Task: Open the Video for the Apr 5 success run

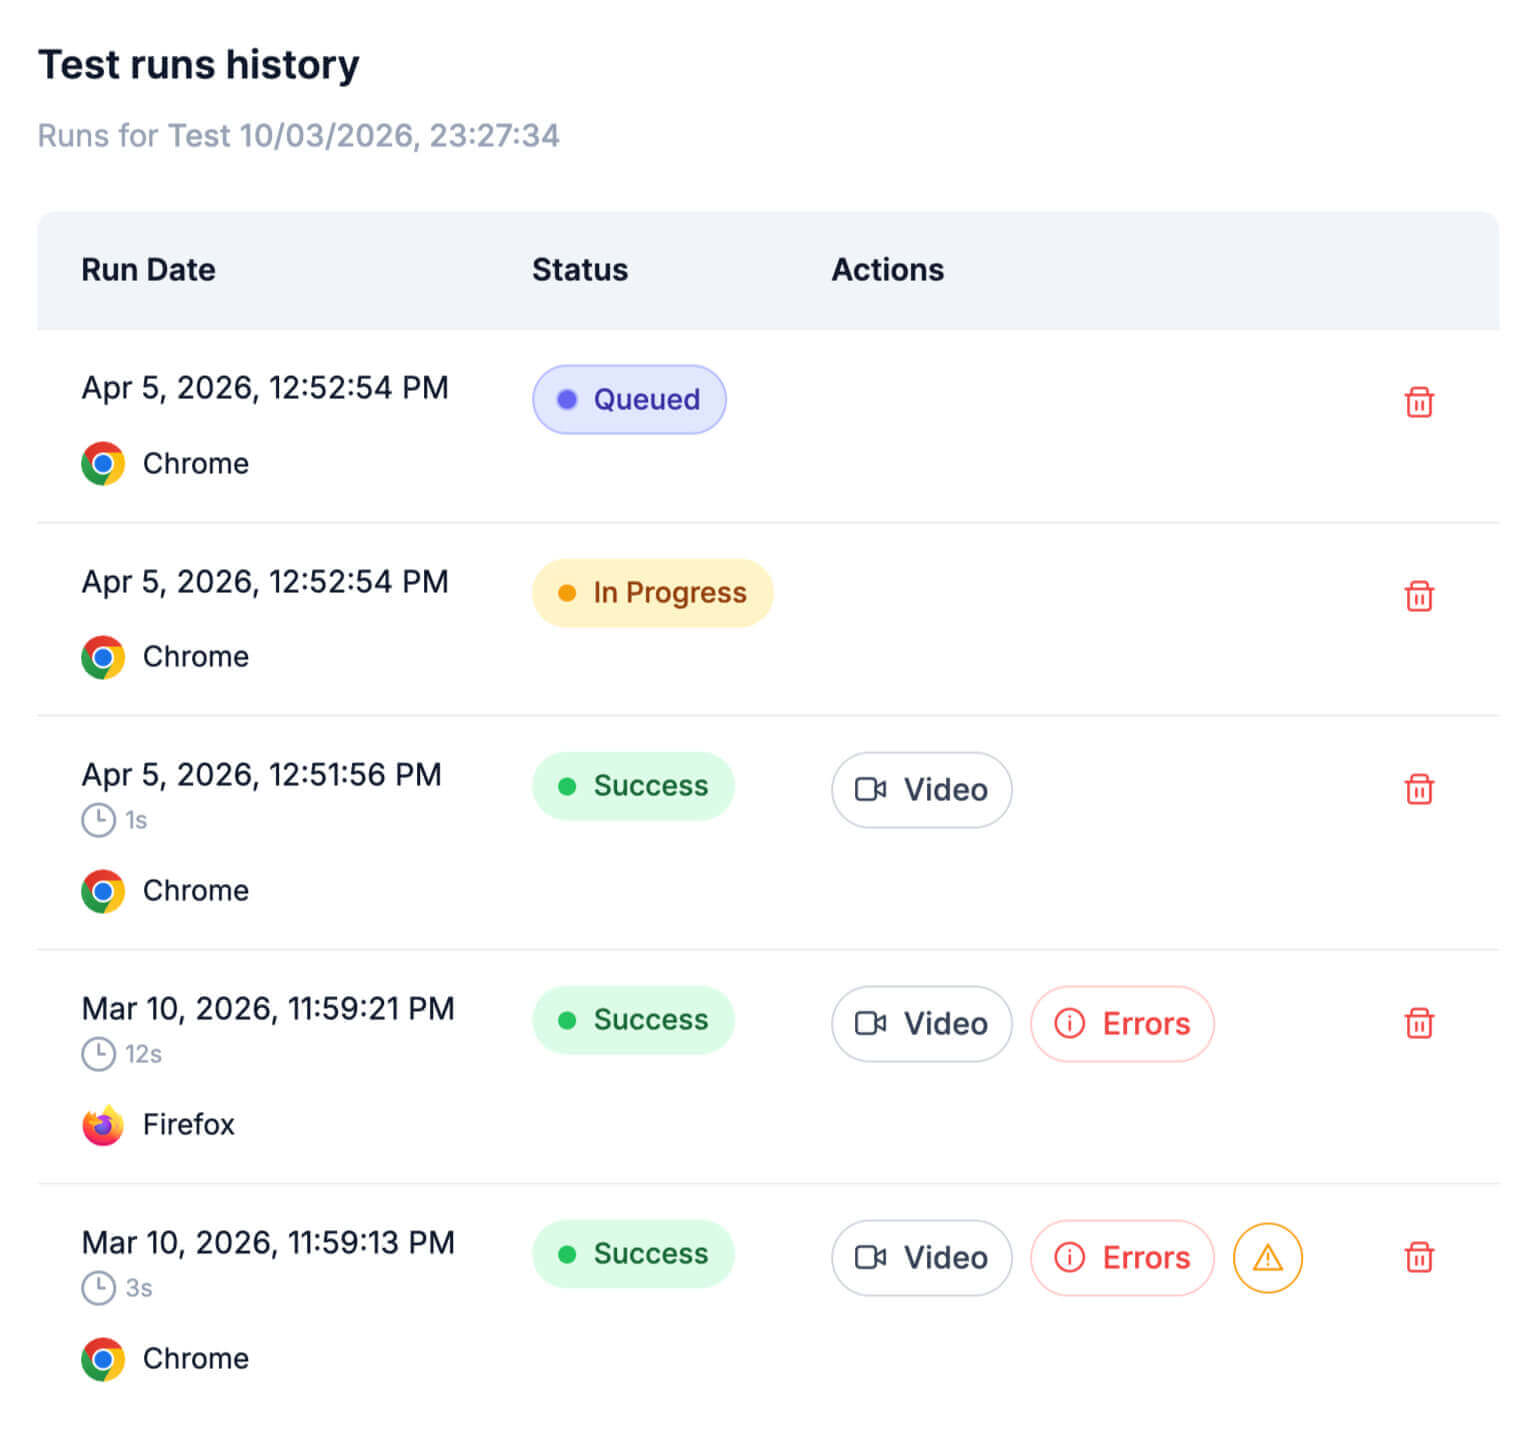Action: (921, 790)
